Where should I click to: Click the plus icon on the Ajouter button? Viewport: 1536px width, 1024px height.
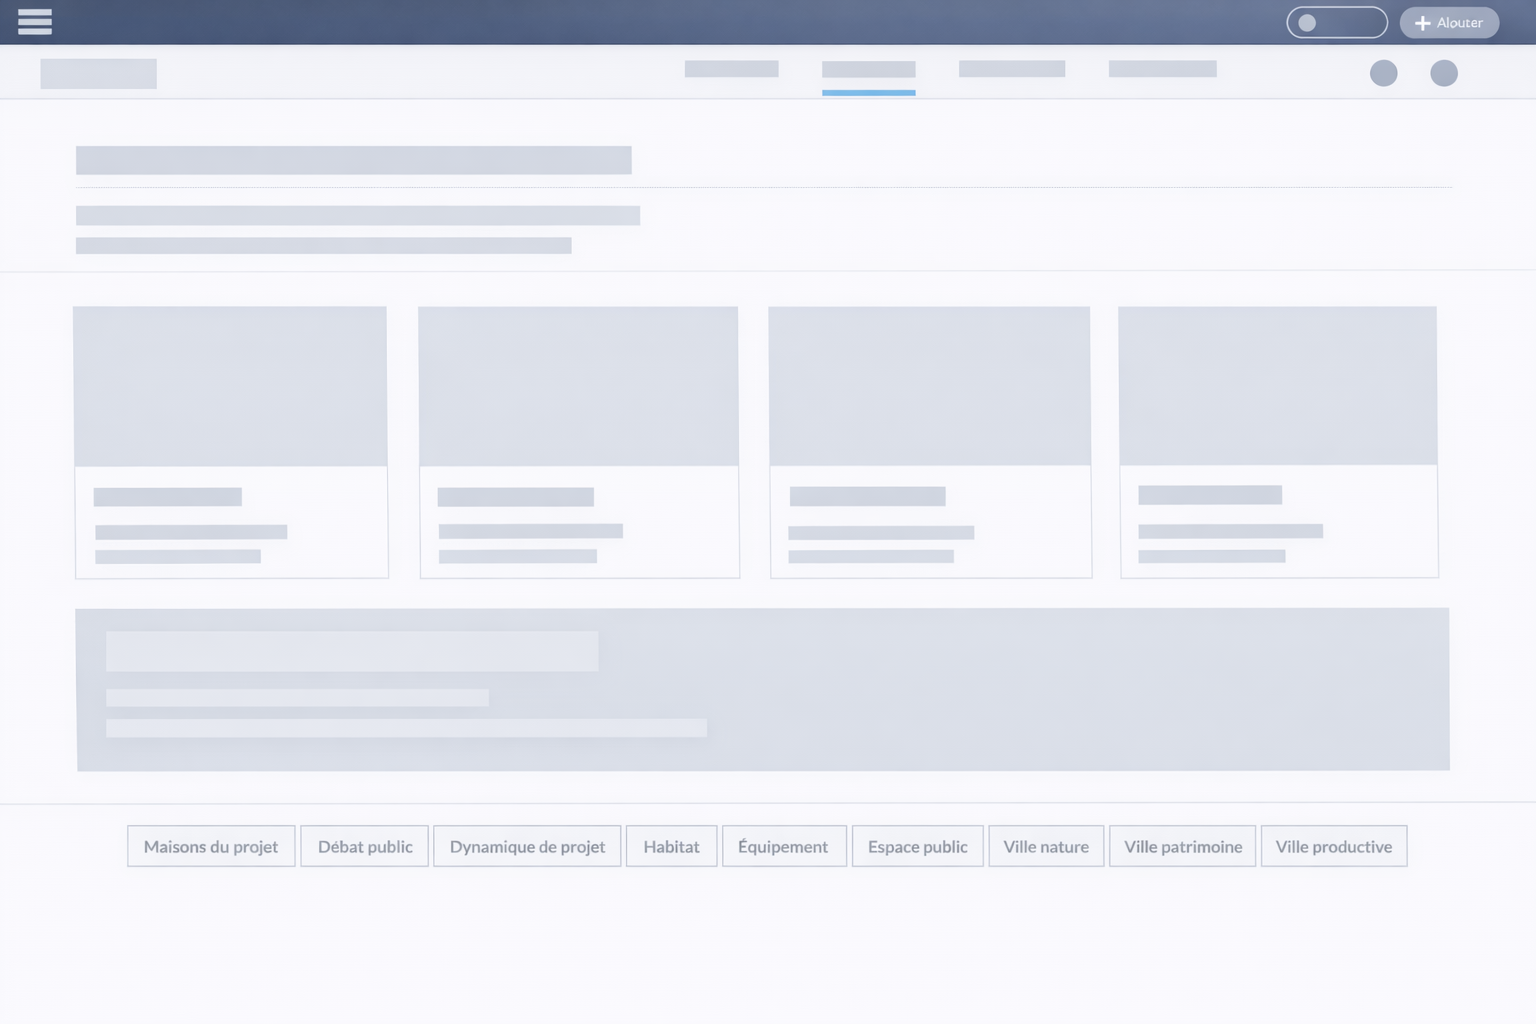pyautogui.click(x=1421, y=22)
